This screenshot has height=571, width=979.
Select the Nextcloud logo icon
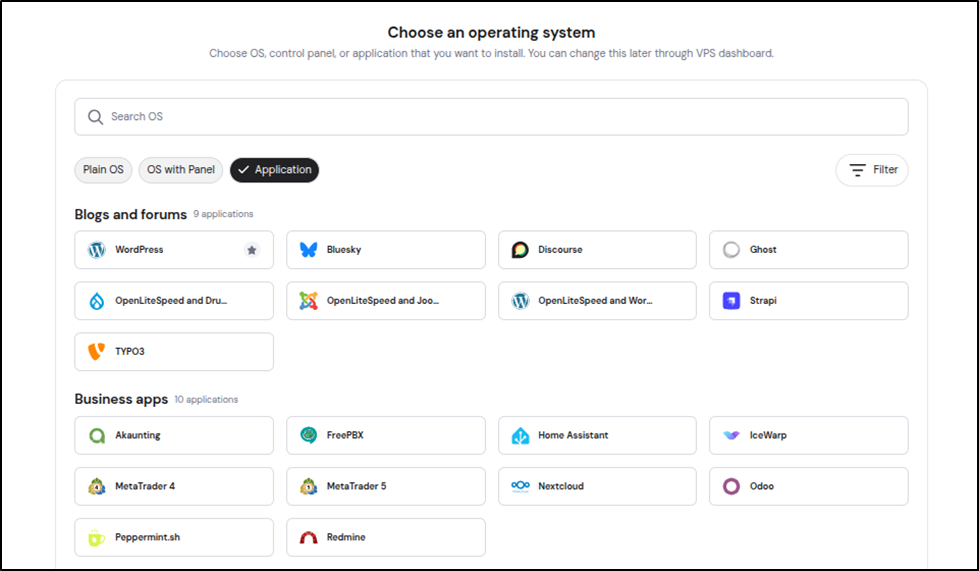click(520, 486)
